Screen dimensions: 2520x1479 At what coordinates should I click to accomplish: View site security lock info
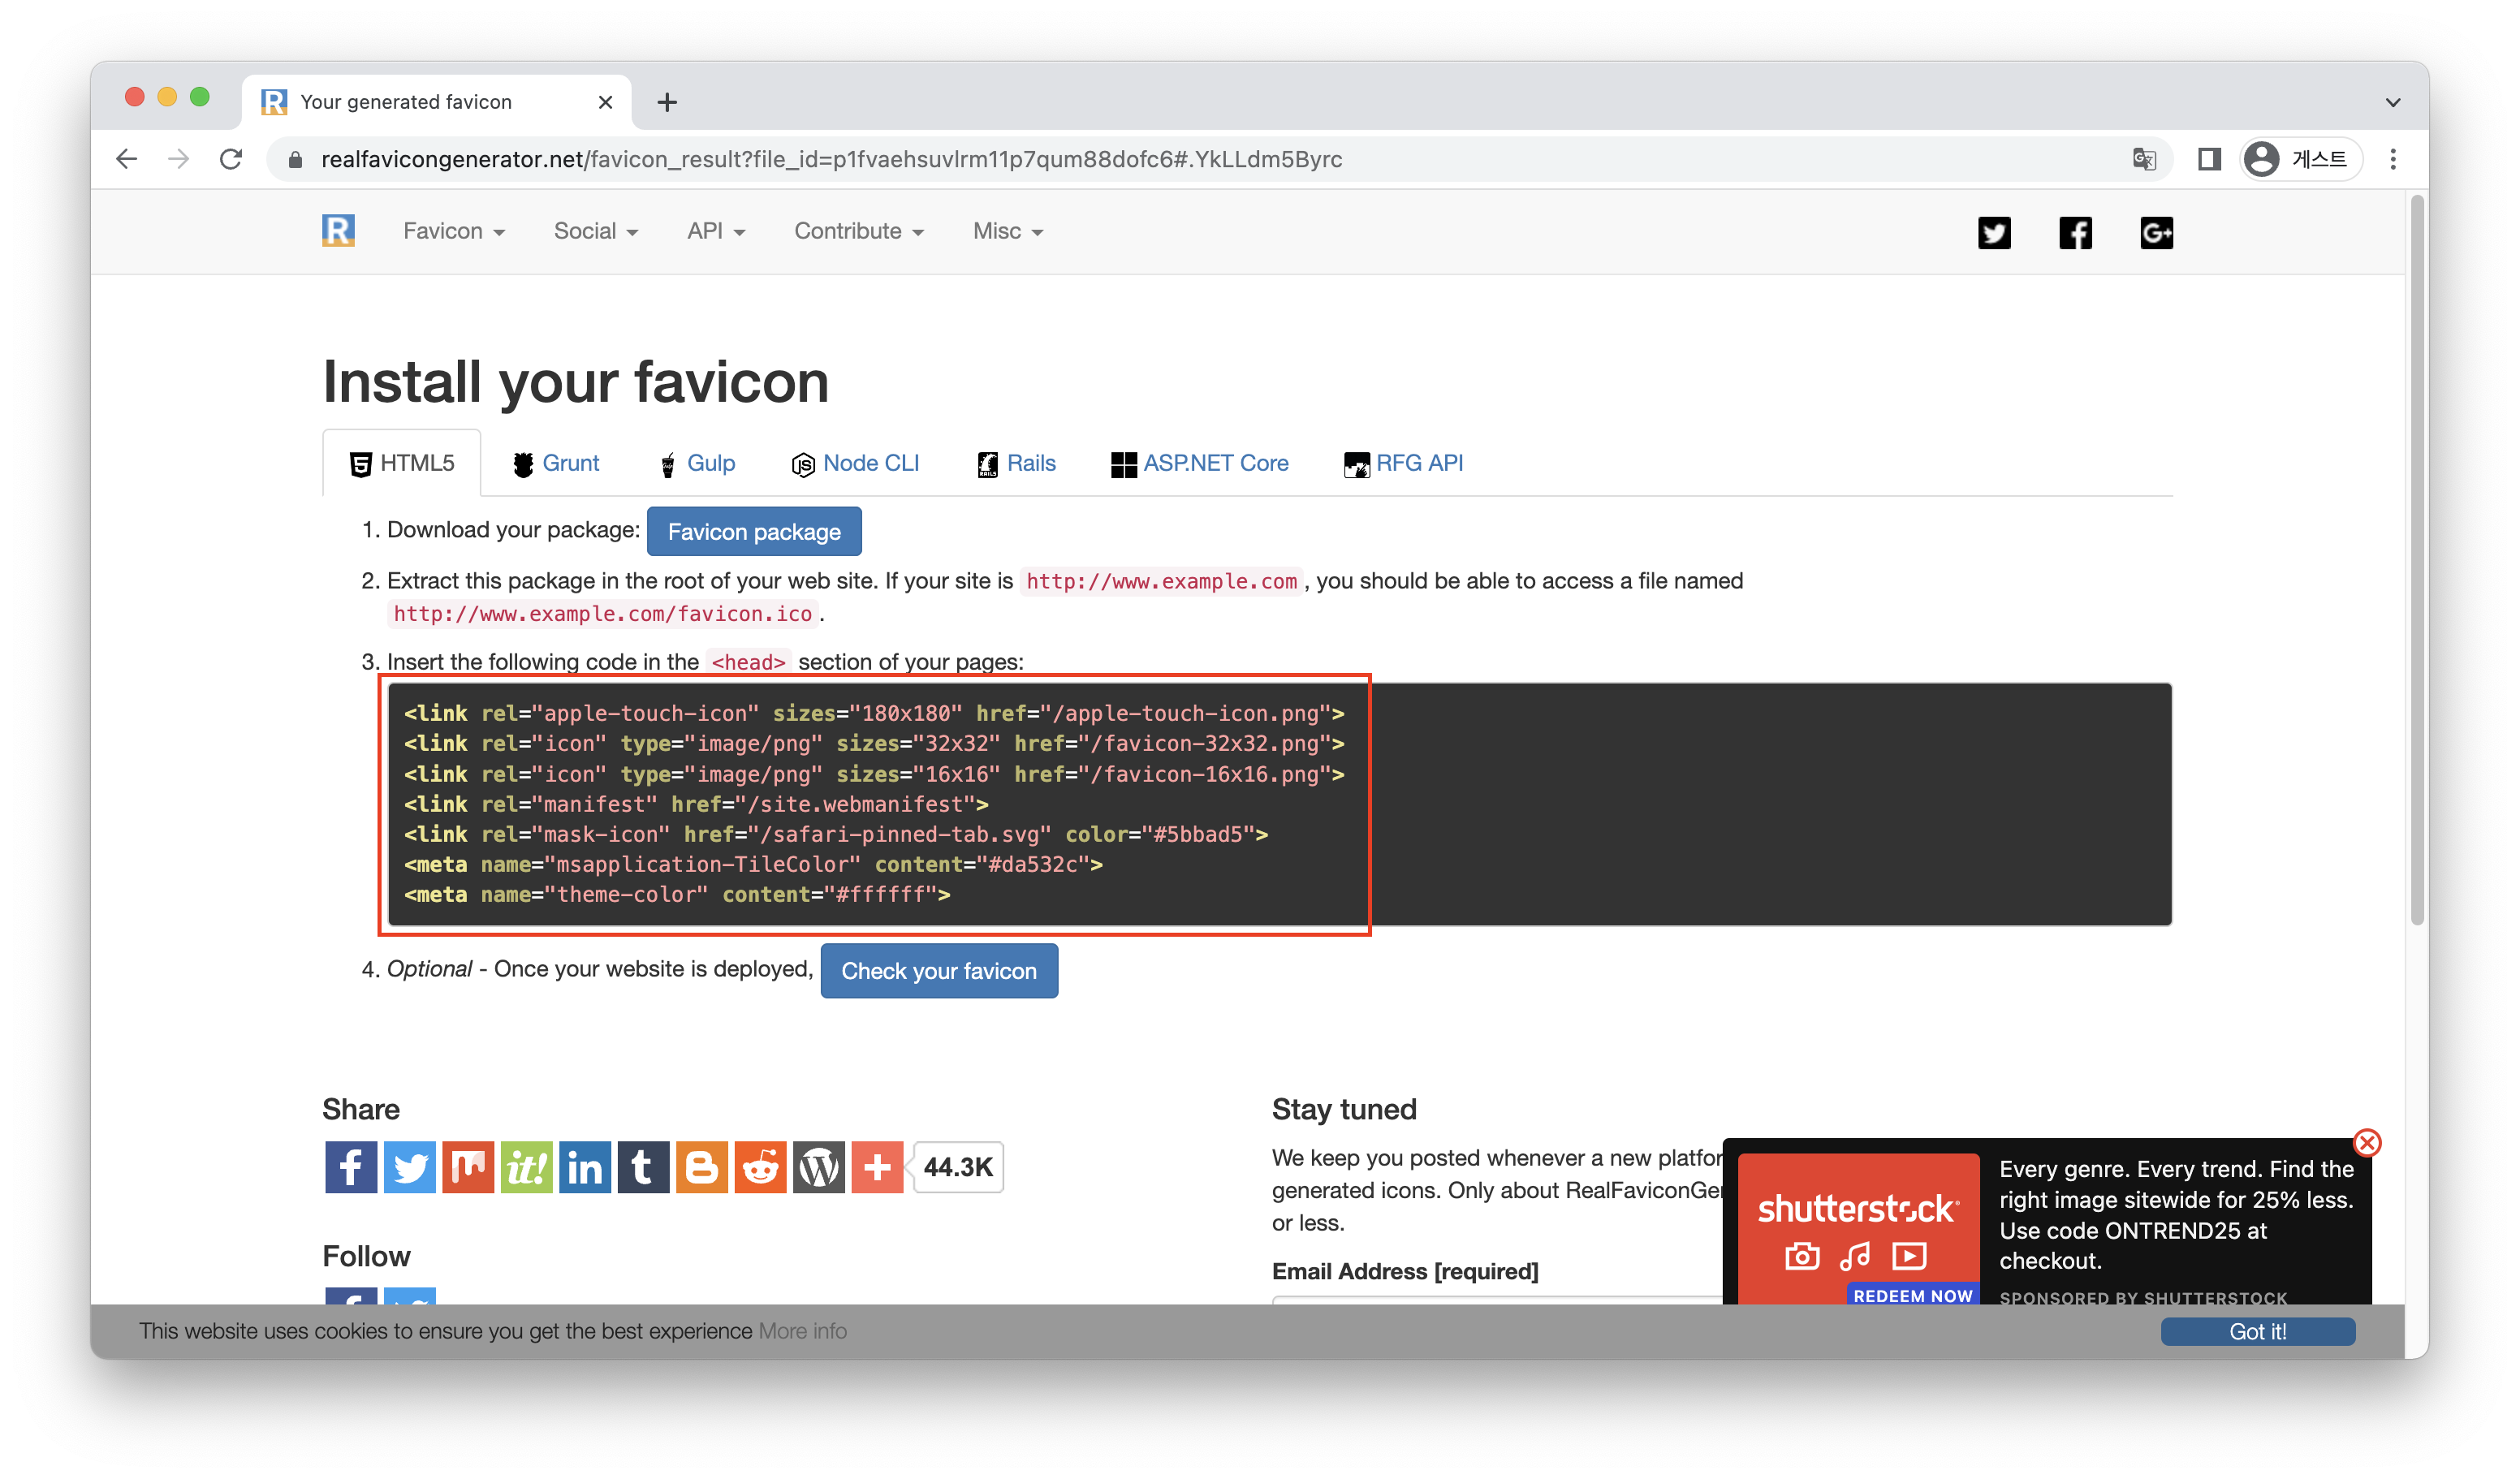[x=295, y=159]
